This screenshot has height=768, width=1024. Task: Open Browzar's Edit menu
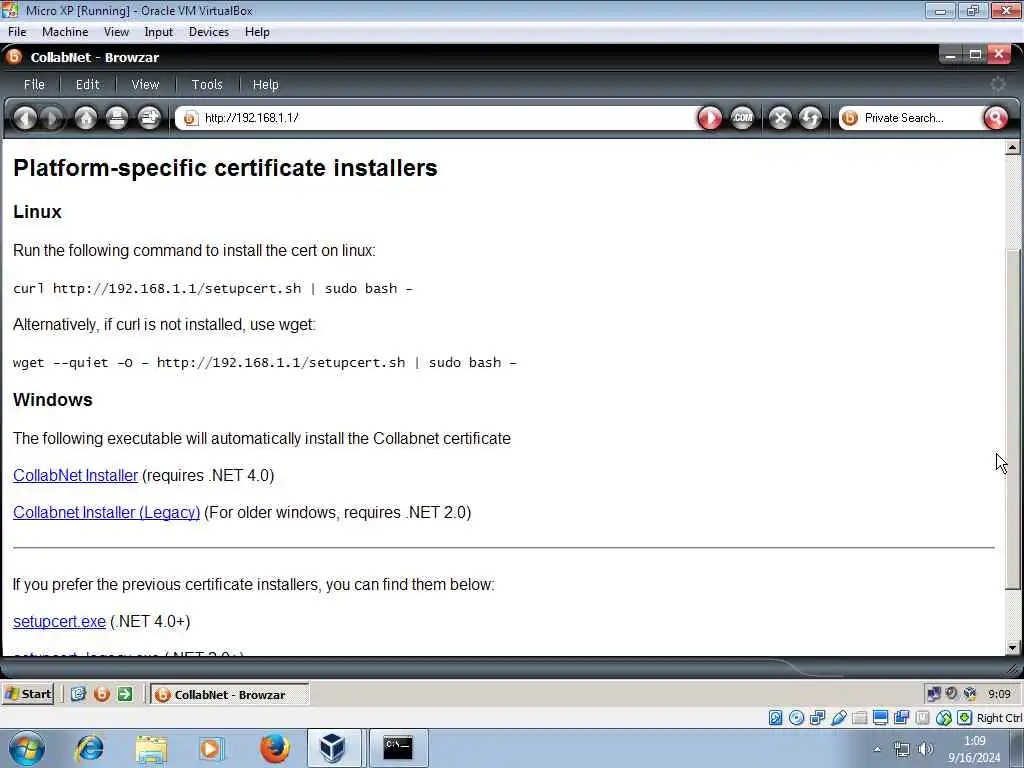(x=88, y=84)
